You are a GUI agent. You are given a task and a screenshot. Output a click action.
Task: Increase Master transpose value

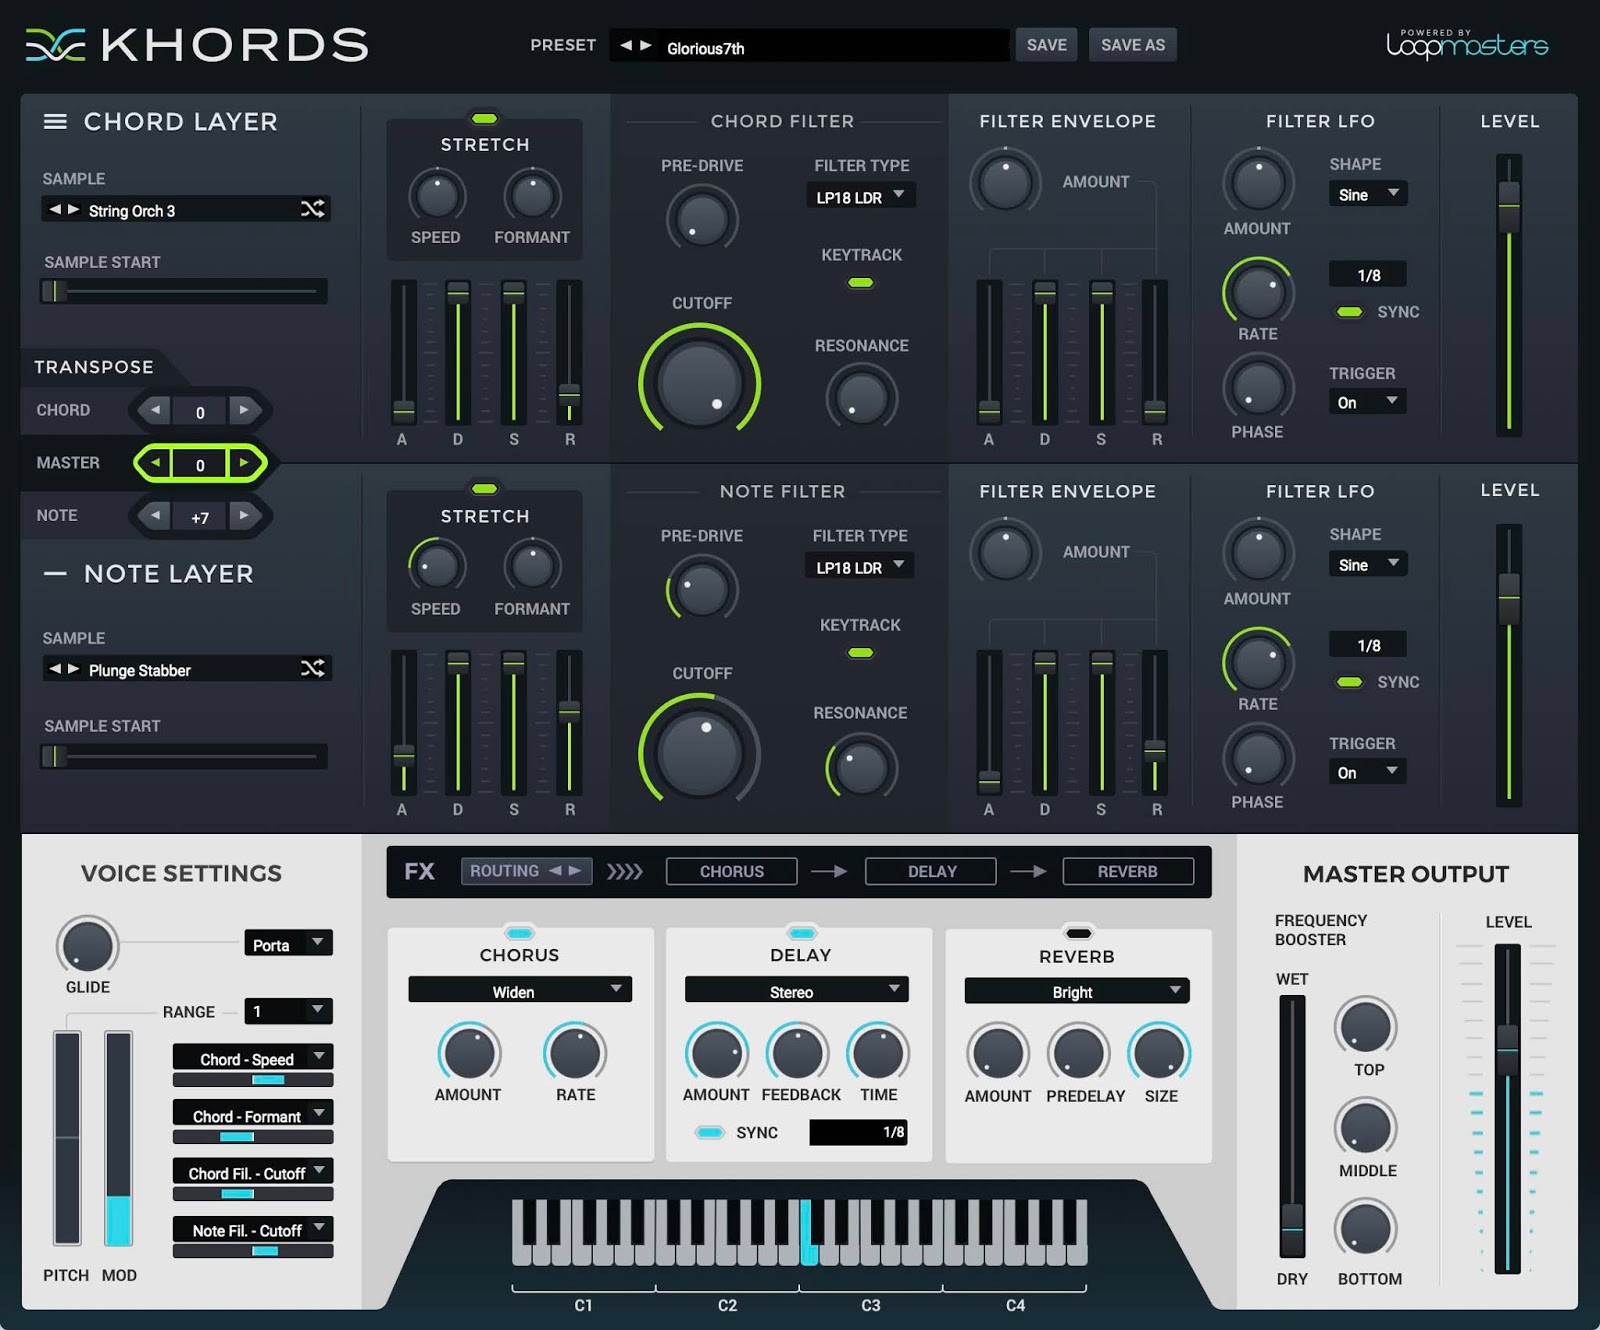243,463
